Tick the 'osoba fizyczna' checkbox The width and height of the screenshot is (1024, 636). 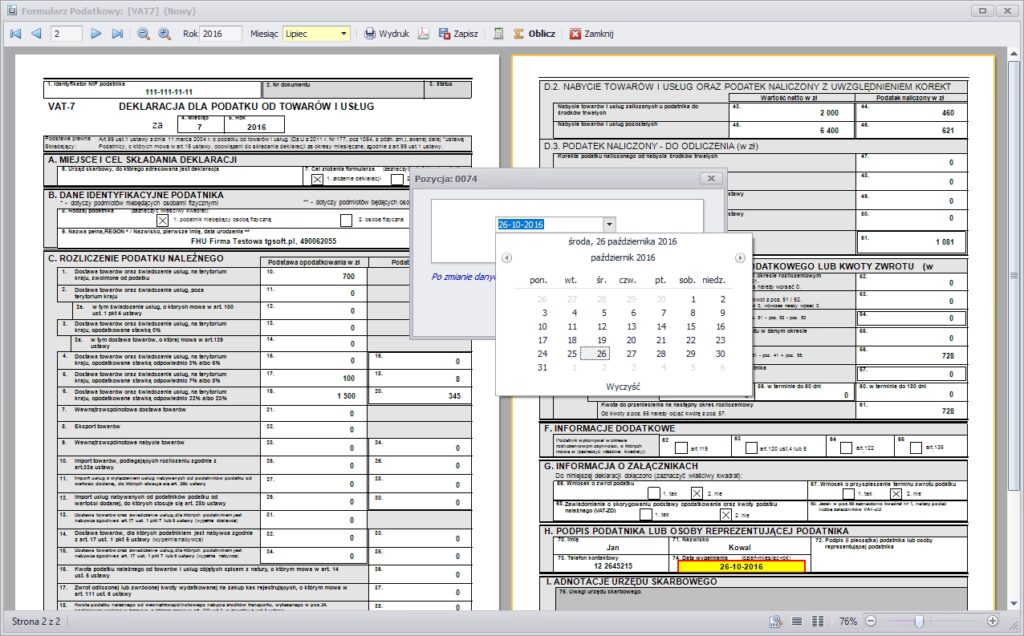point(346,219)
